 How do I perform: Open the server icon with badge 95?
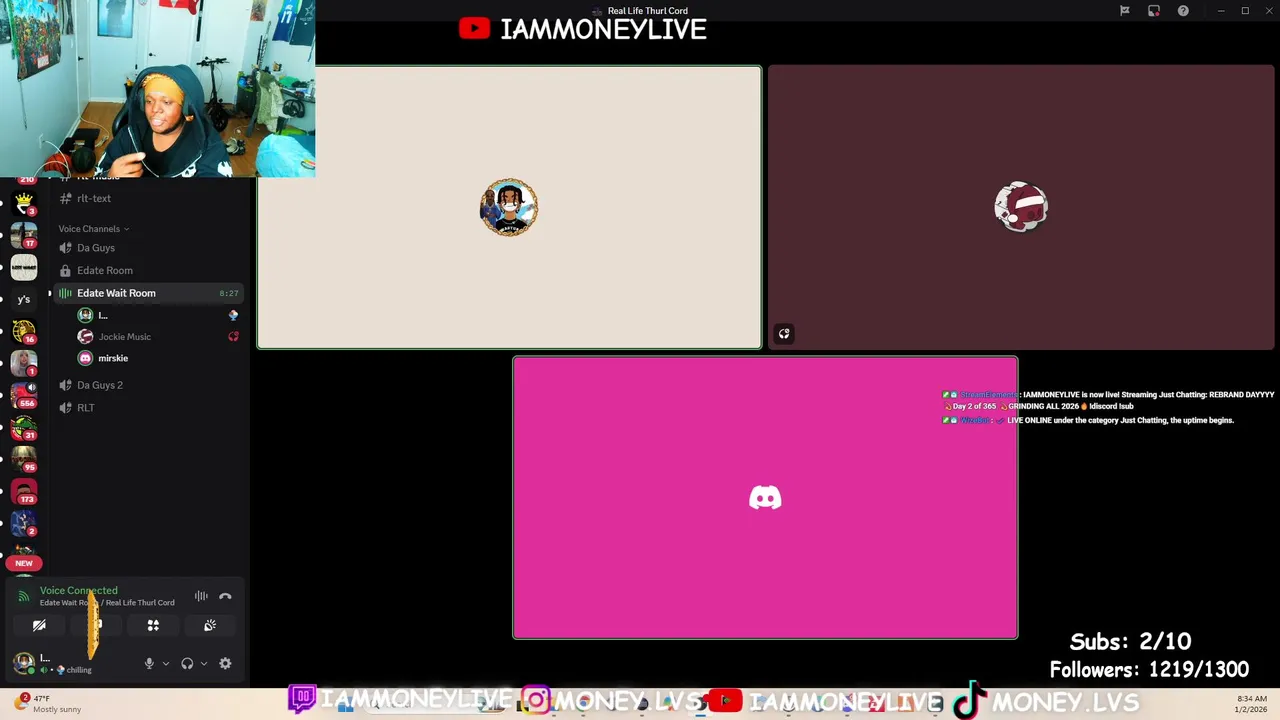pos(24,459)
